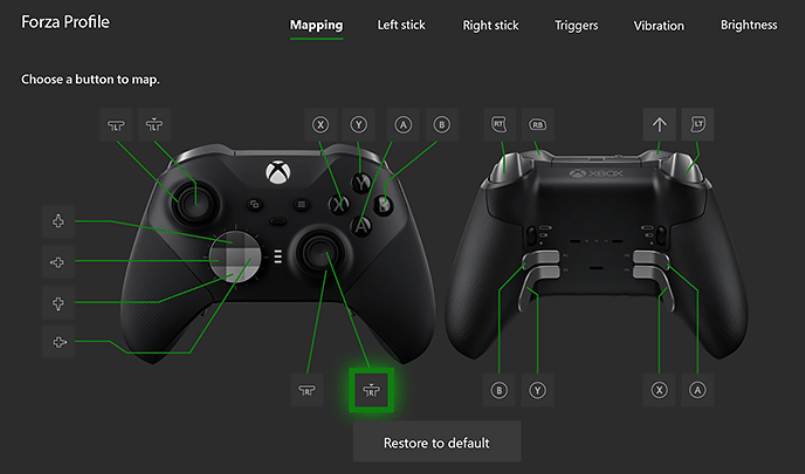Choose the paddle mapped to B
The height and width of the screenshot is (474, 805).
pos(499,390)
